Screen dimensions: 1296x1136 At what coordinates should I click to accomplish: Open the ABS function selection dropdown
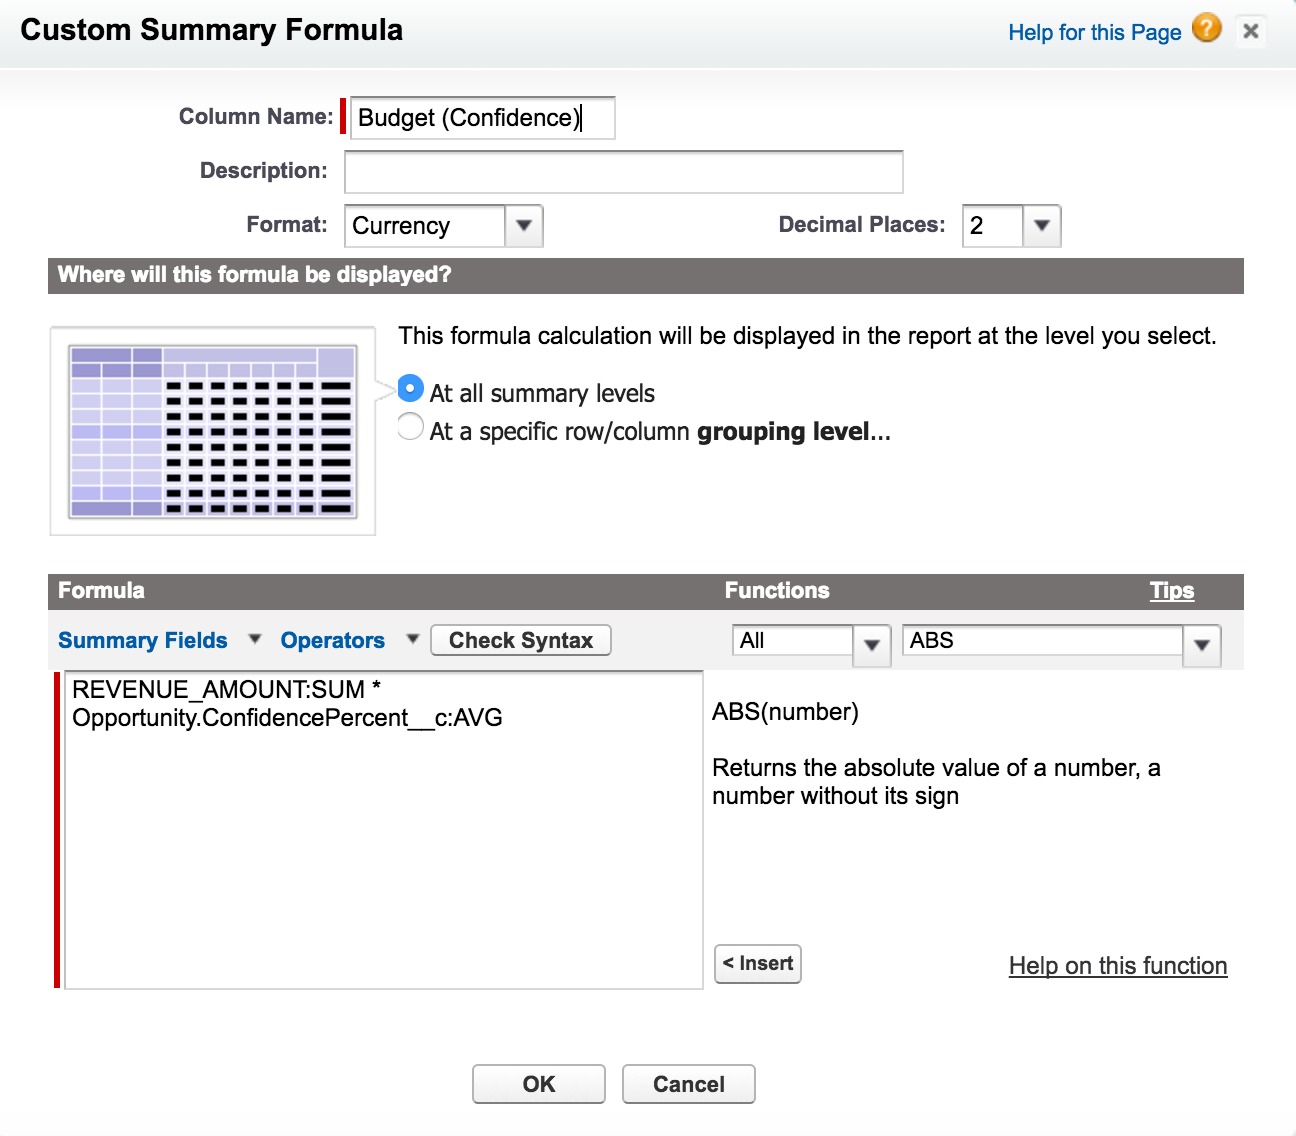tap(1060, 642)
